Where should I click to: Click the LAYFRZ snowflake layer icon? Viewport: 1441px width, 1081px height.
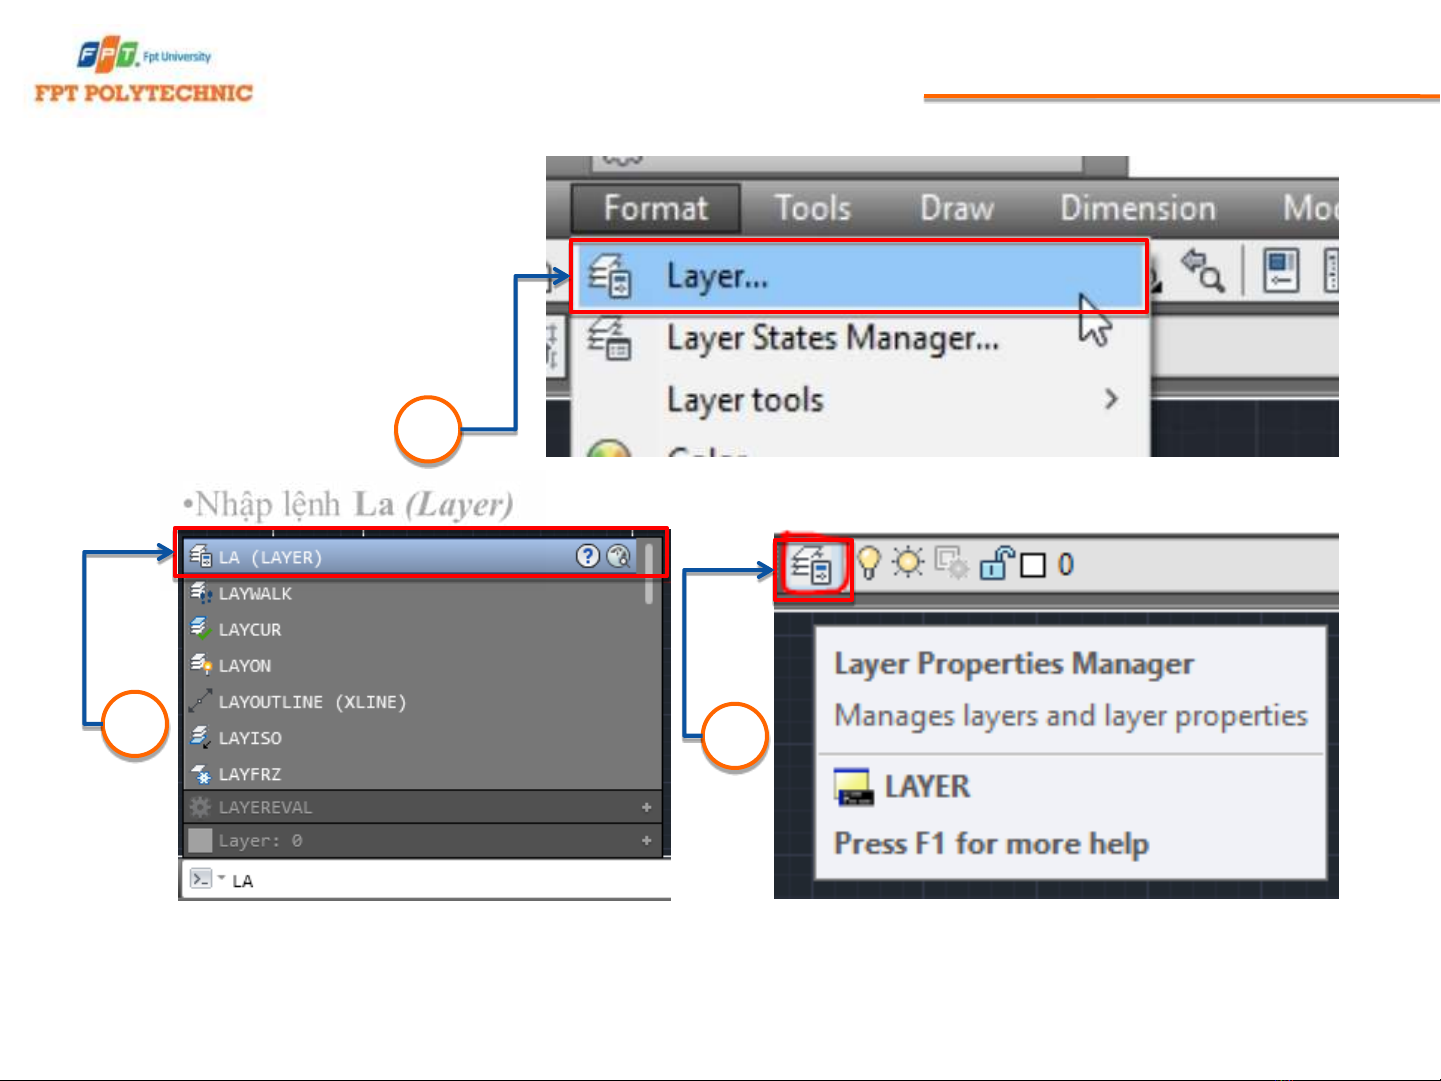tap(201, 774)
